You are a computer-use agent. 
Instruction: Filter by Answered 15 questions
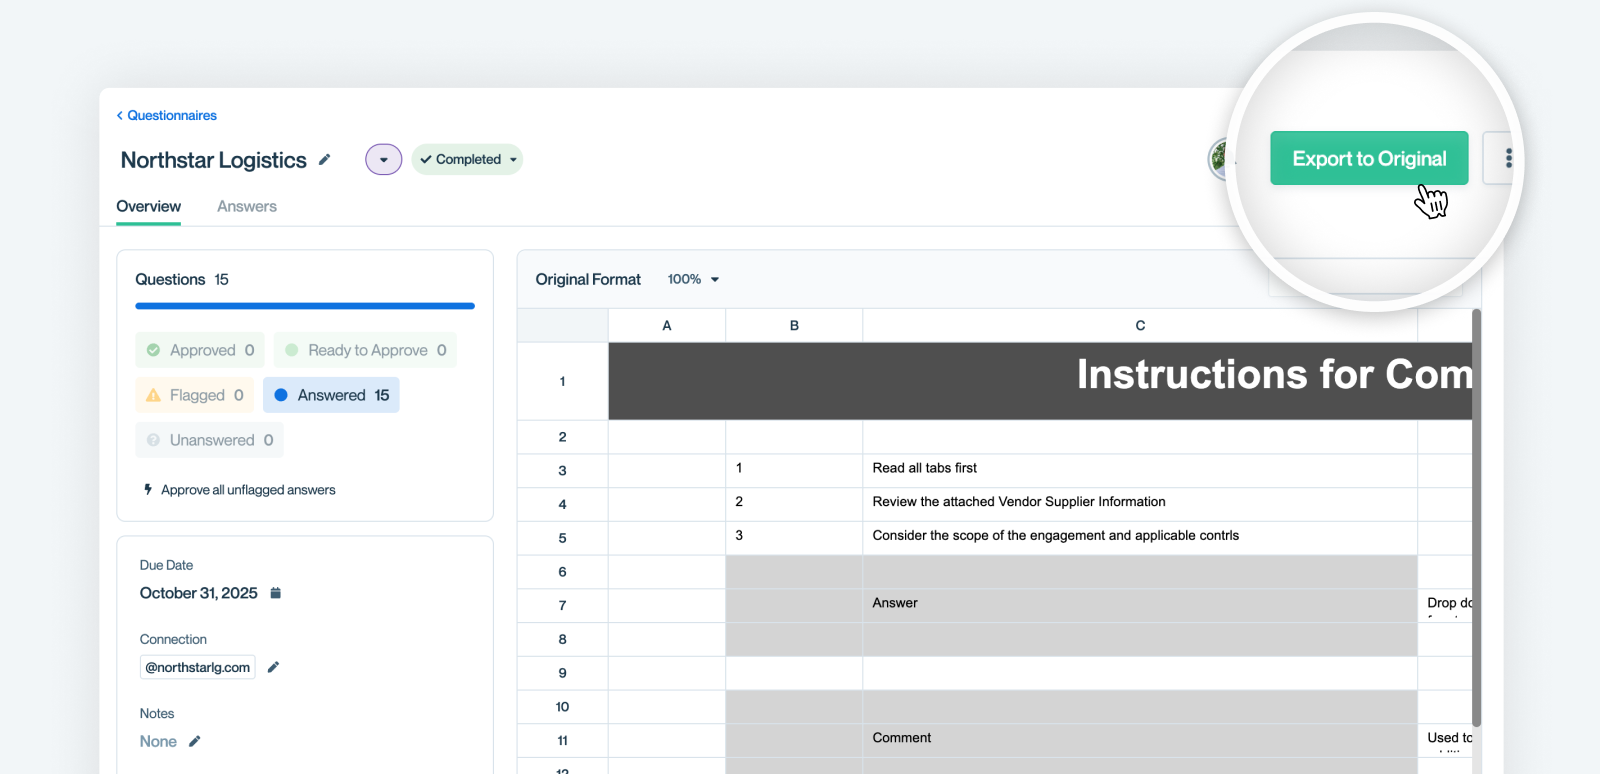pos(331,395)
